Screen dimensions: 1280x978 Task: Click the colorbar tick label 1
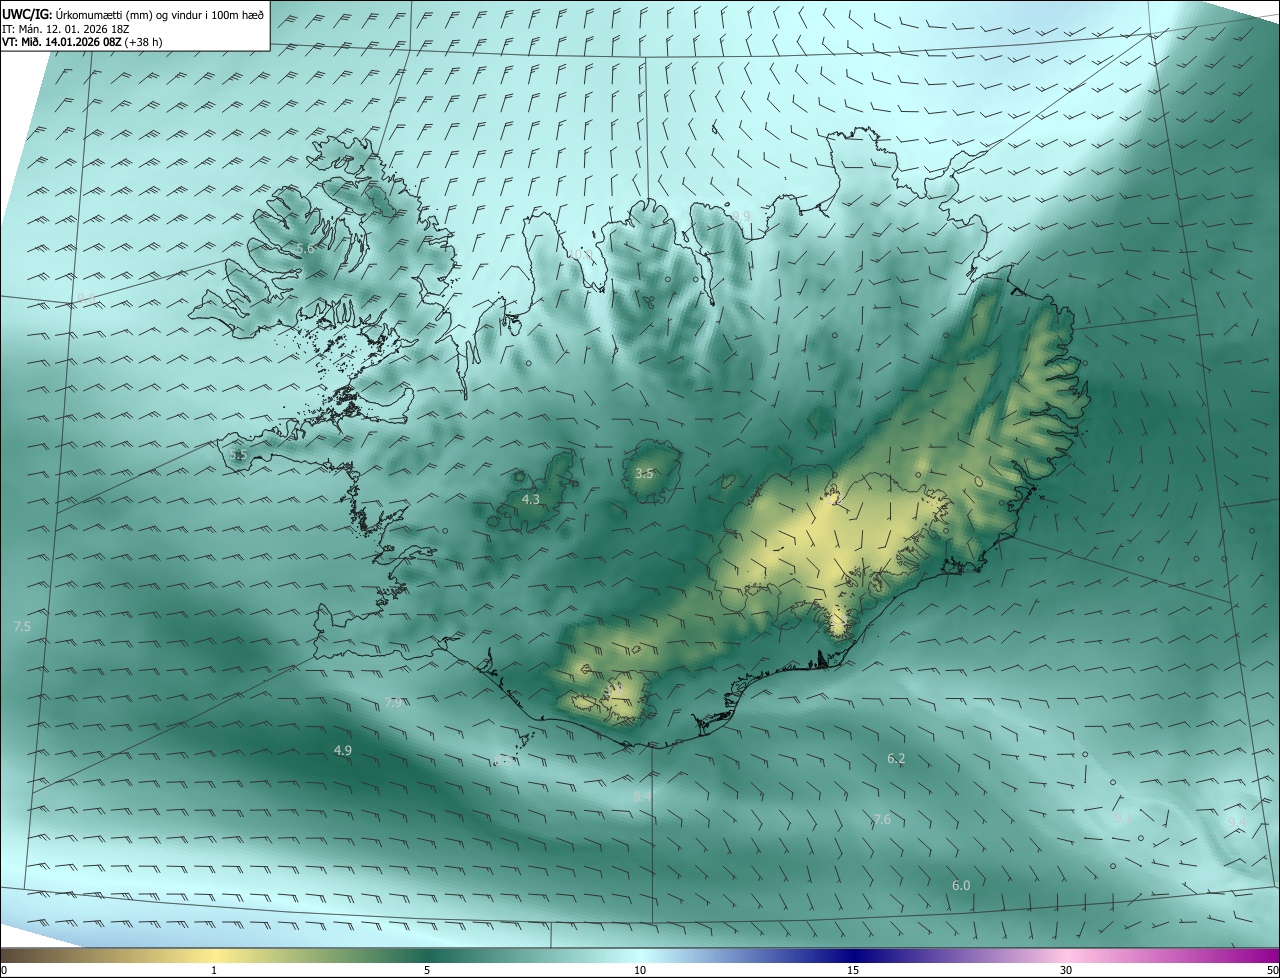click(214, 971)
